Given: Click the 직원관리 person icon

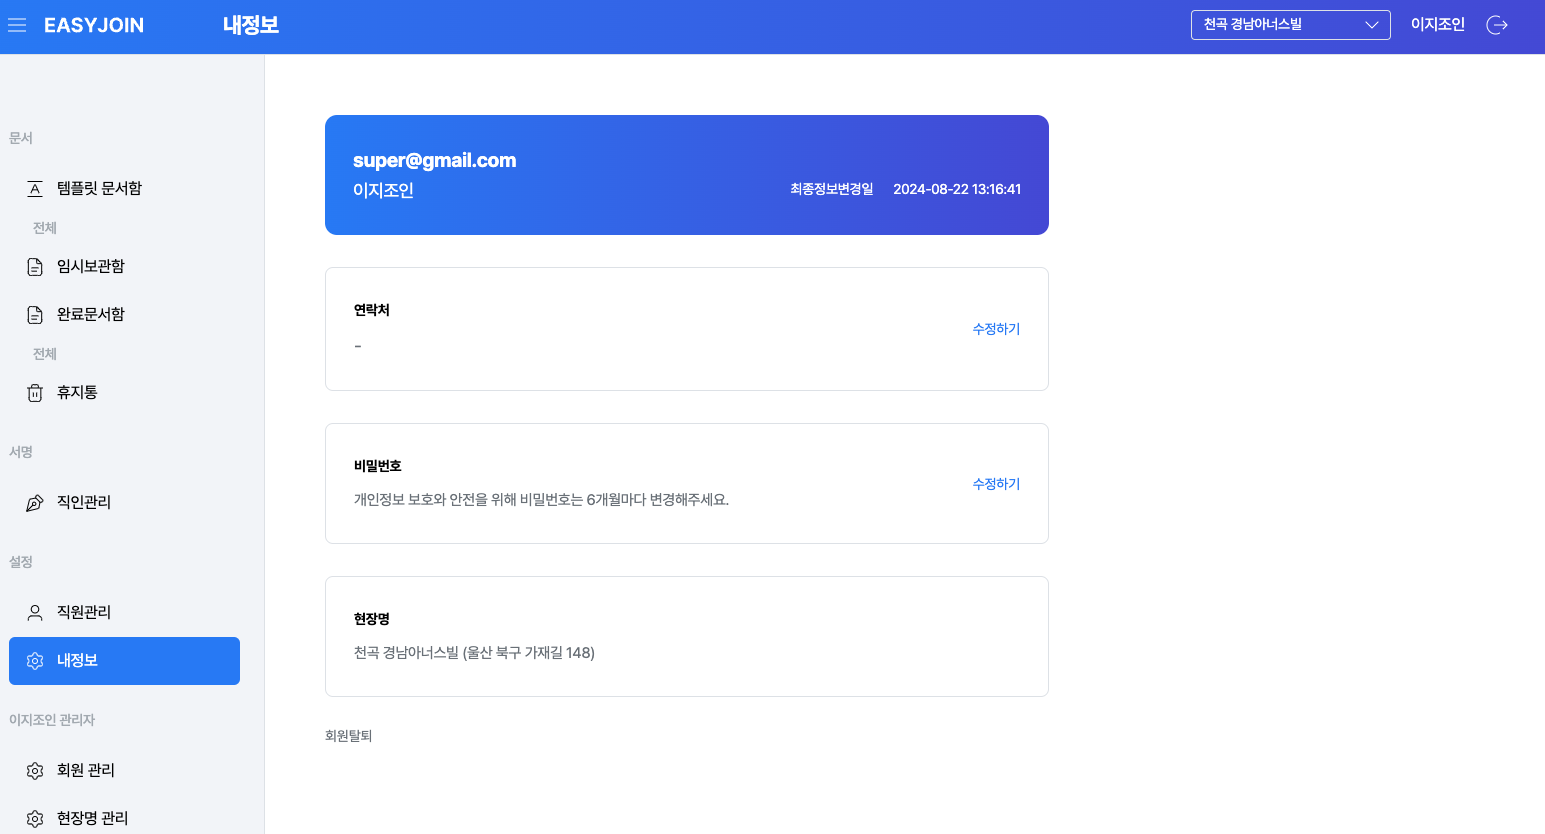Looking at the screenshot, I should 35,613.
